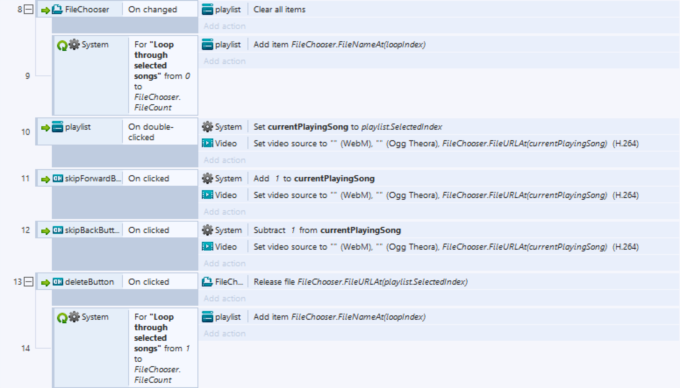Click Add action in event 14
Screen dimensions: 680x388
[225, 333]
